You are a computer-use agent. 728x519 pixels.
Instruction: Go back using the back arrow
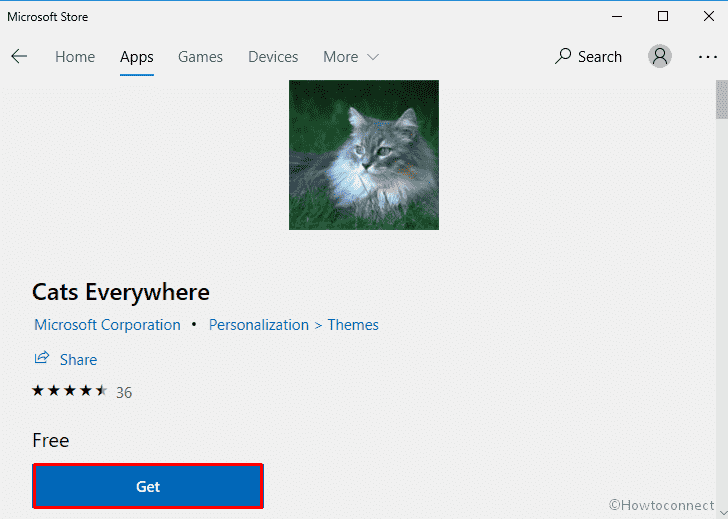[19, 56]
